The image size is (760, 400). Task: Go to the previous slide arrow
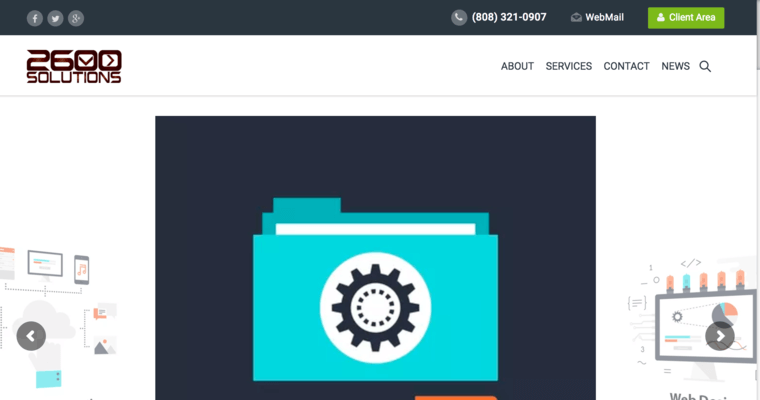click(31, 336)
